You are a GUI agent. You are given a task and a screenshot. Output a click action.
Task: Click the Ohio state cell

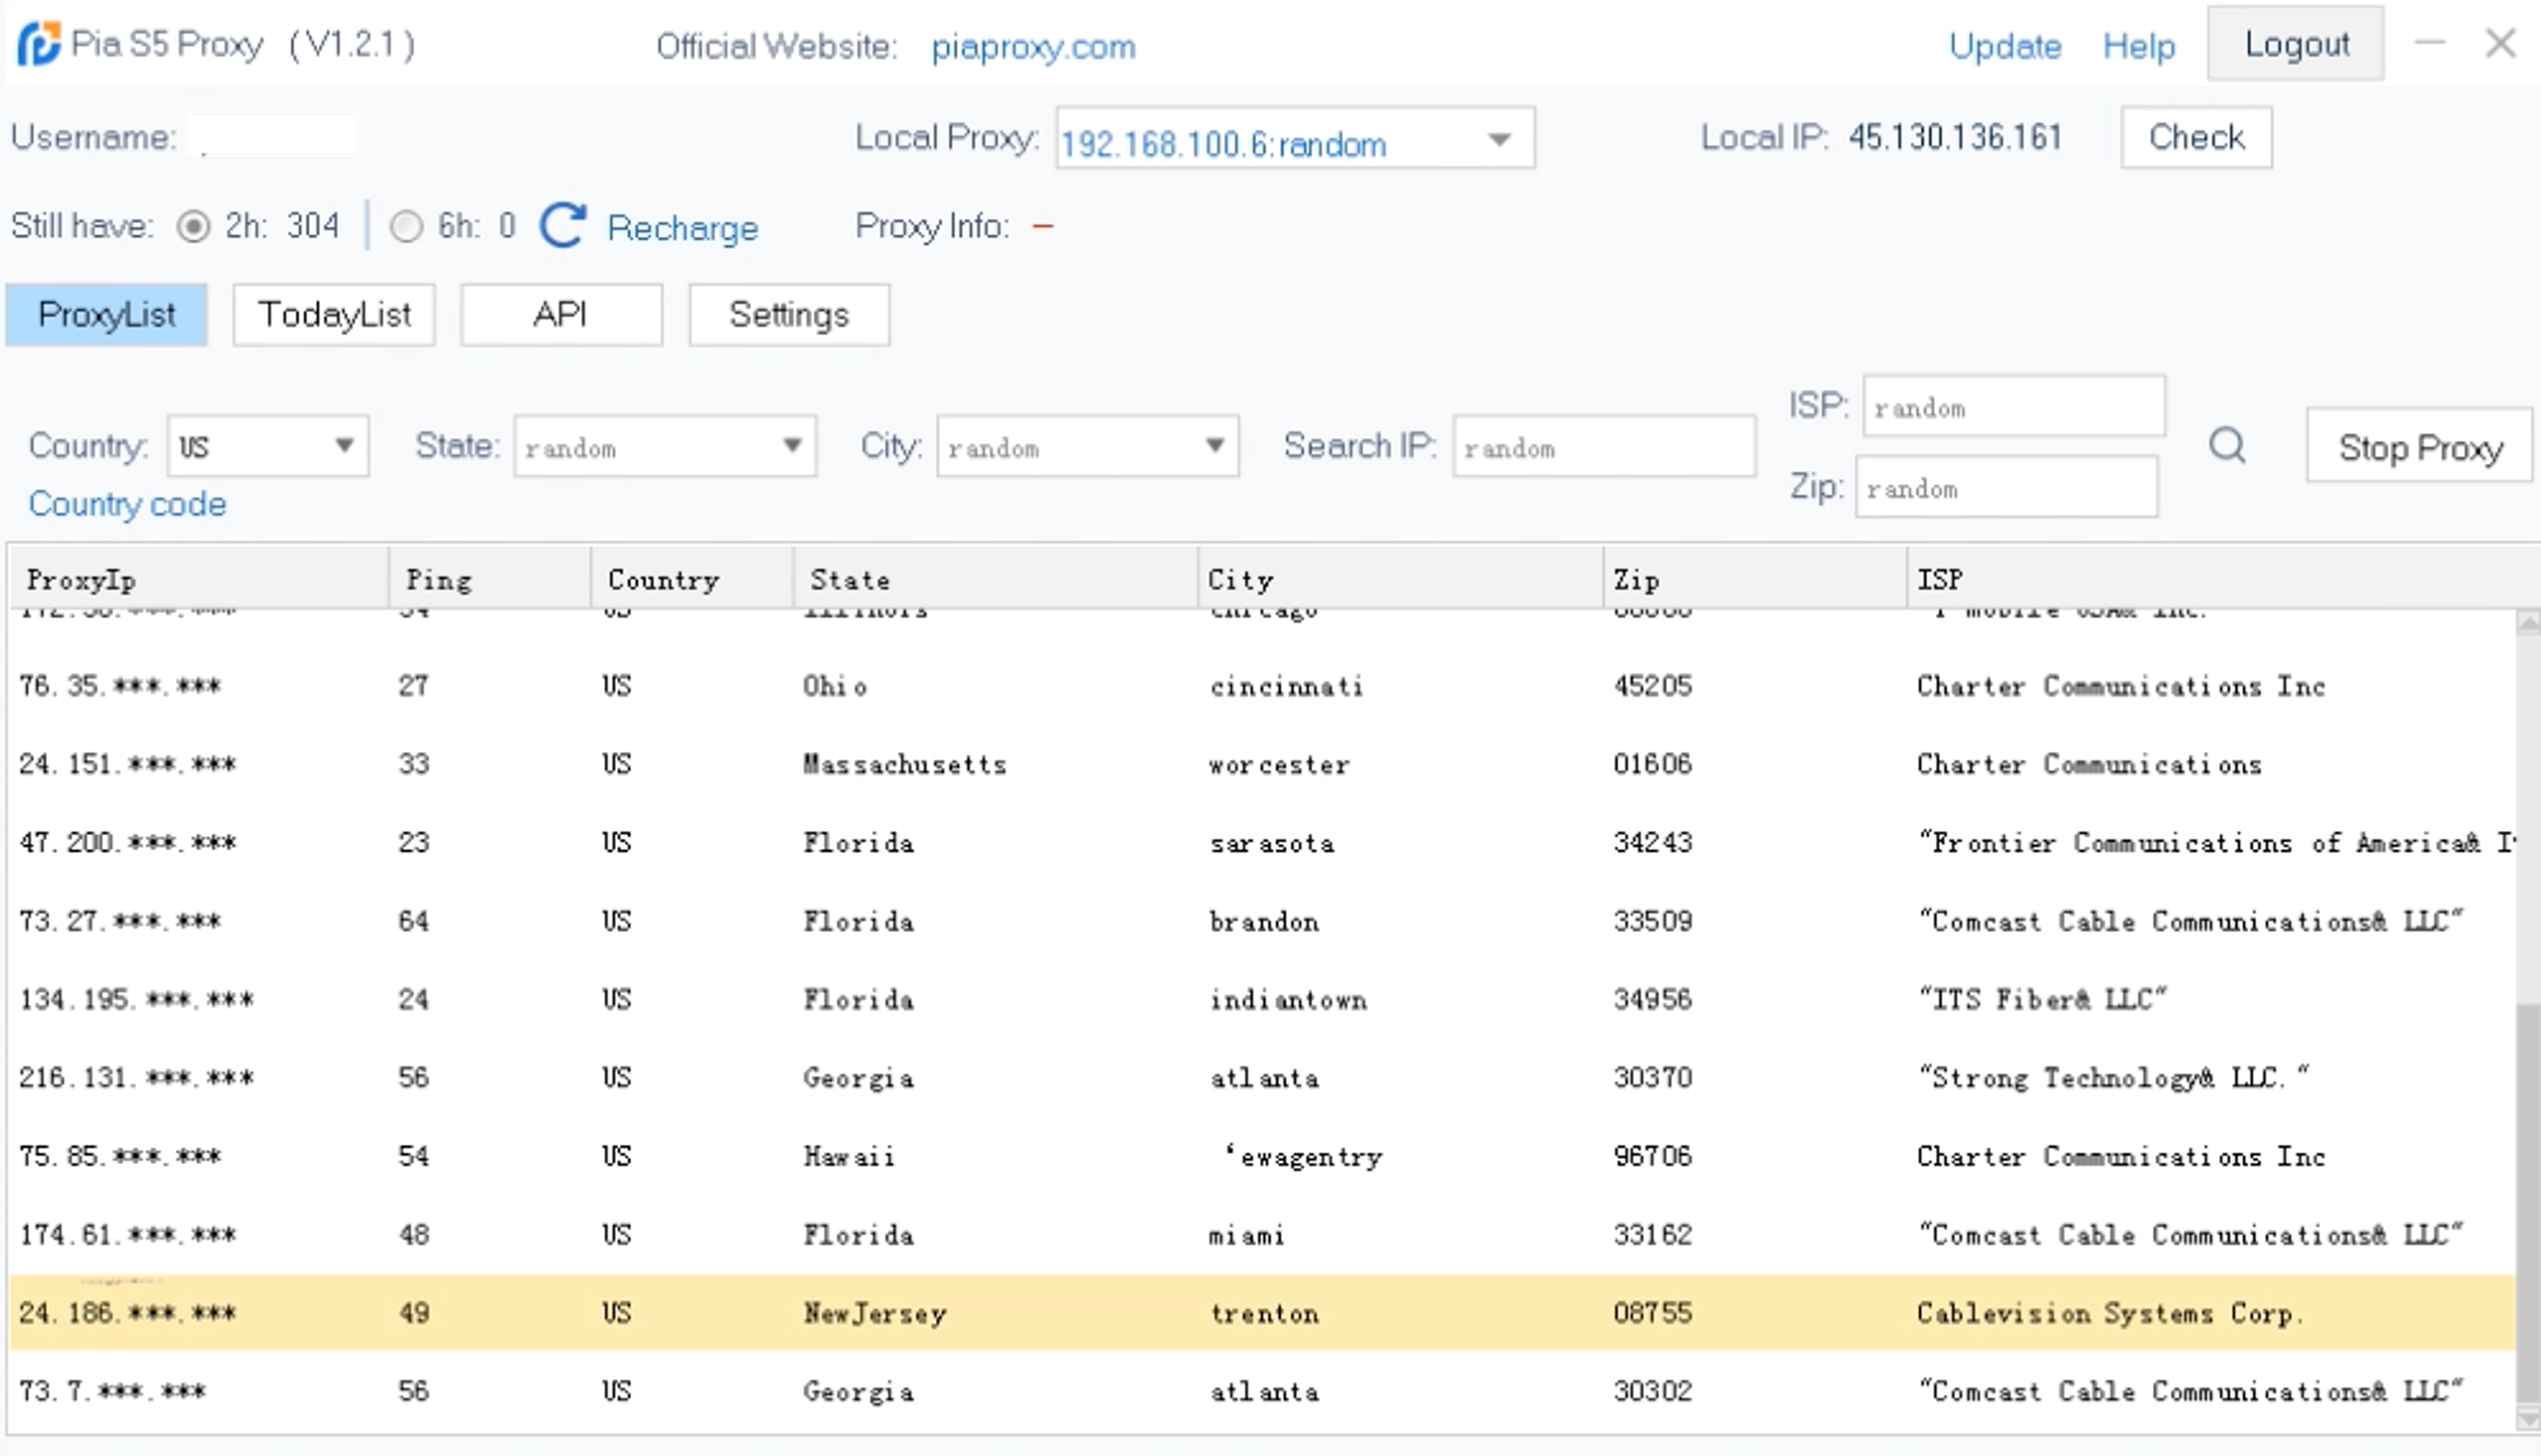click(x=835, y=686)
